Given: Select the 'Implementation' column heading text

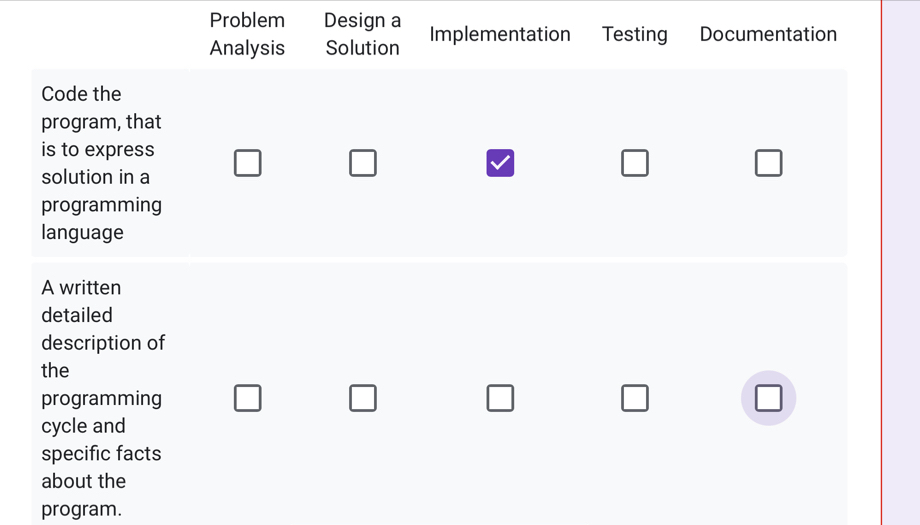Looking at the screenshot, I should click(500, 34).
